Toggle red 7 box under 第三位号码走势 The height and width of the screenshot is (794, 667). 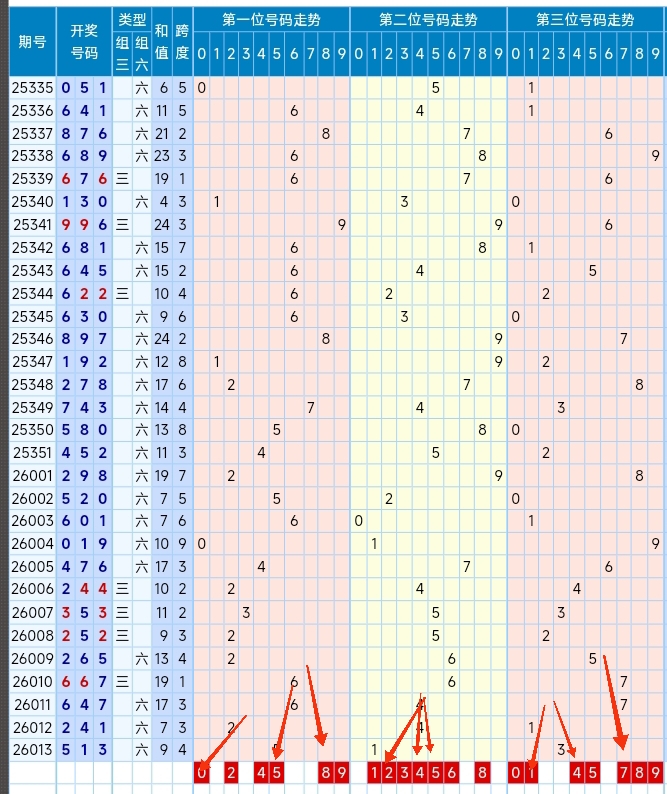[x=624, y=772]
